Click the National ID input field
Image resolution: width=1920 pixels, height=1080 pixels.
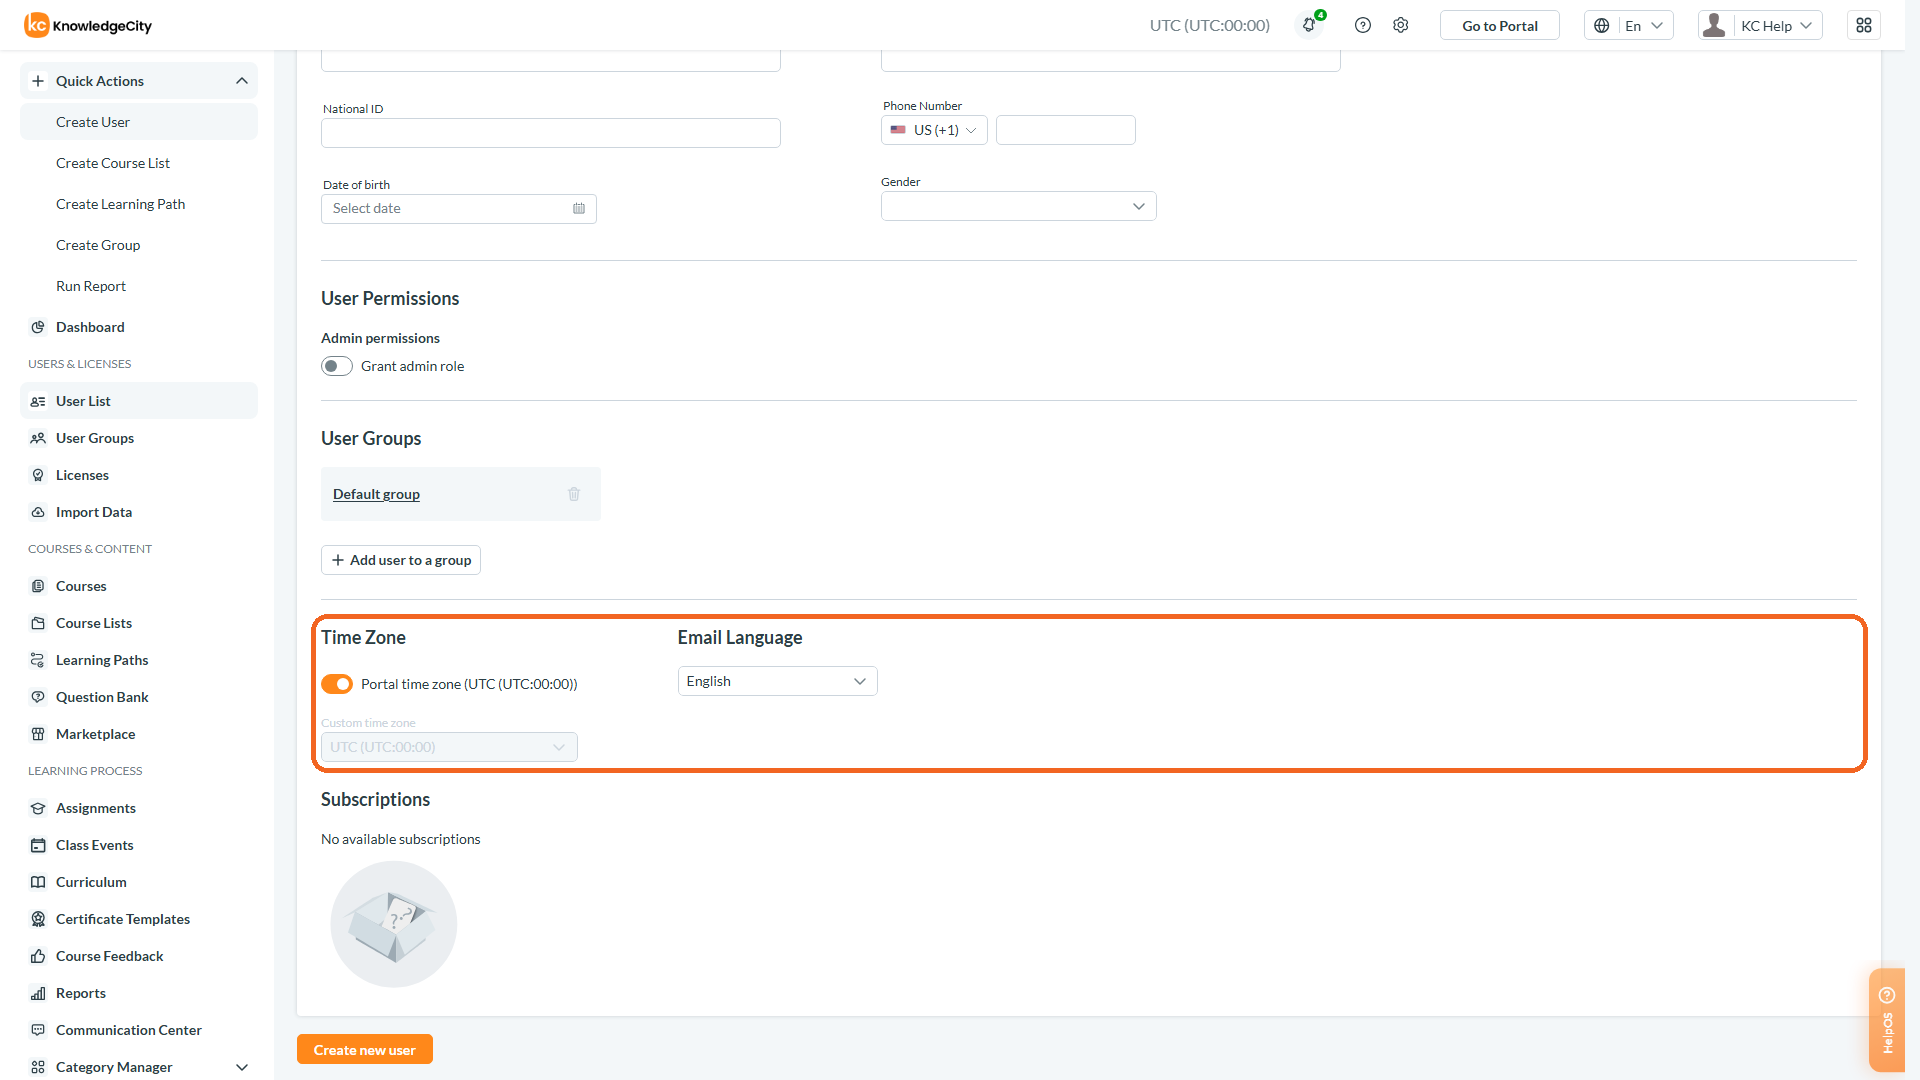pos(551,133)
